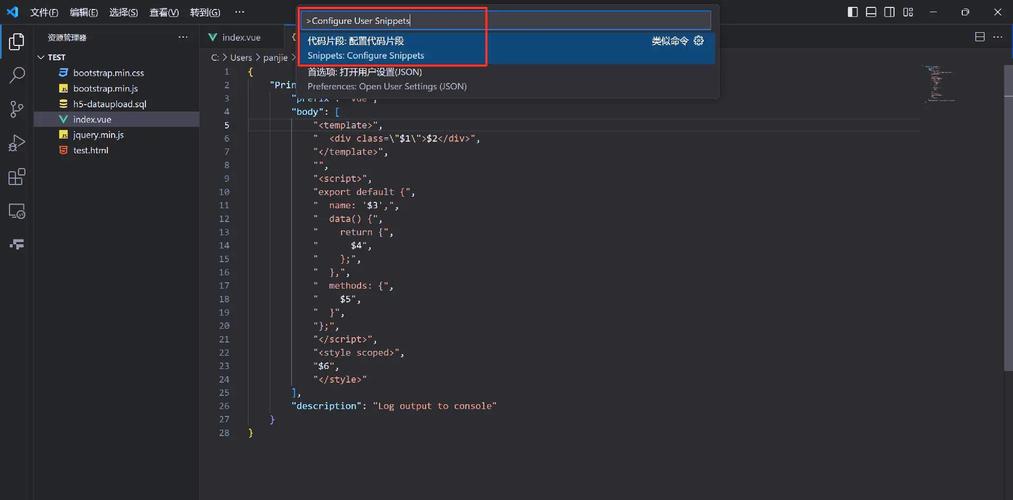Viewport: 1013px width, 500px height.
Task: Focus the command palette input field
Action: pos(506,21)
